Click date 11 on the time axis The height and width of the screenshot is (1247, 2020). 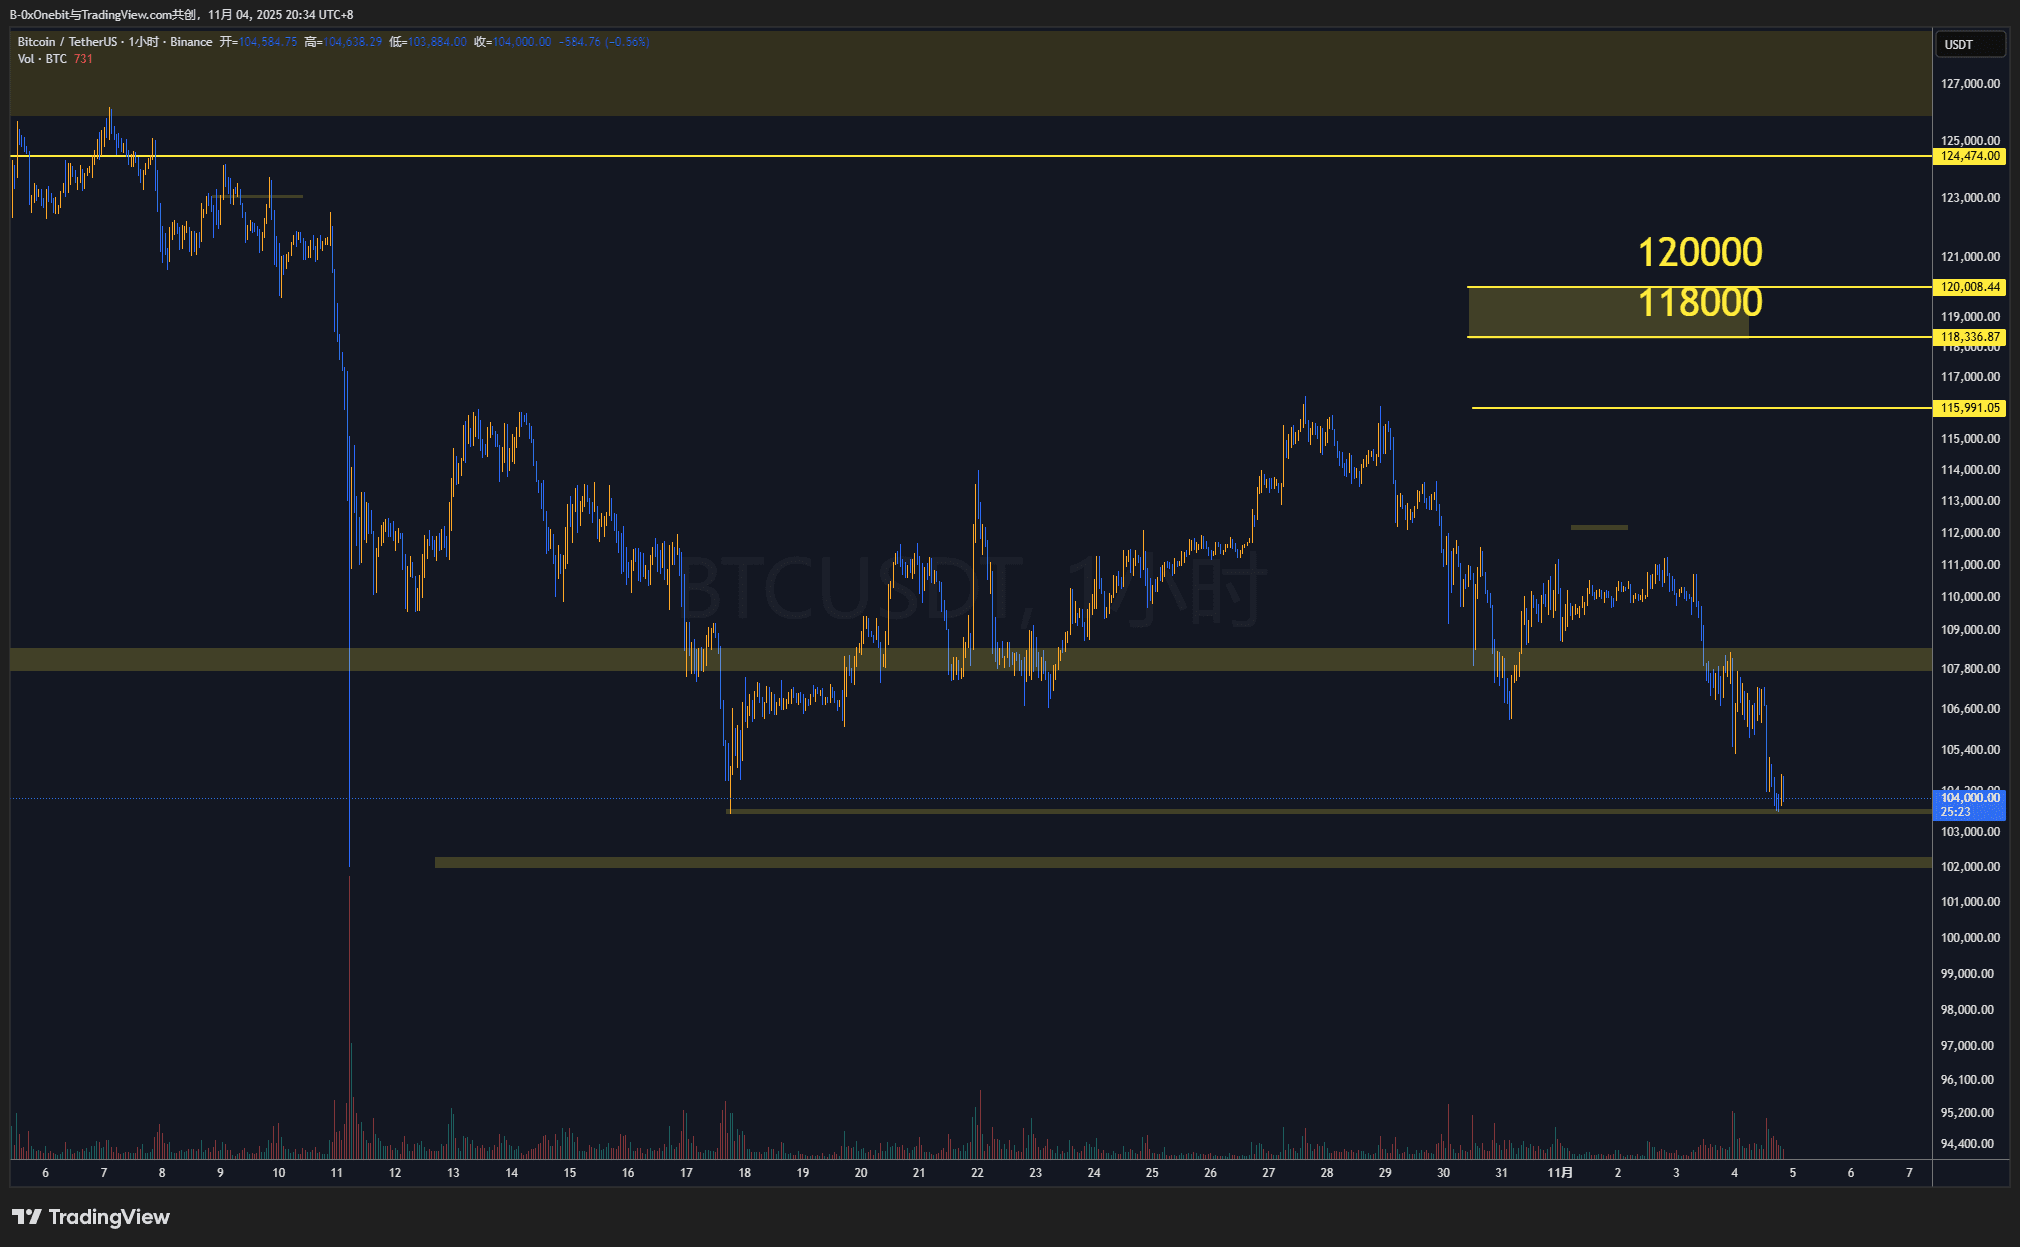coord(337,1173)
